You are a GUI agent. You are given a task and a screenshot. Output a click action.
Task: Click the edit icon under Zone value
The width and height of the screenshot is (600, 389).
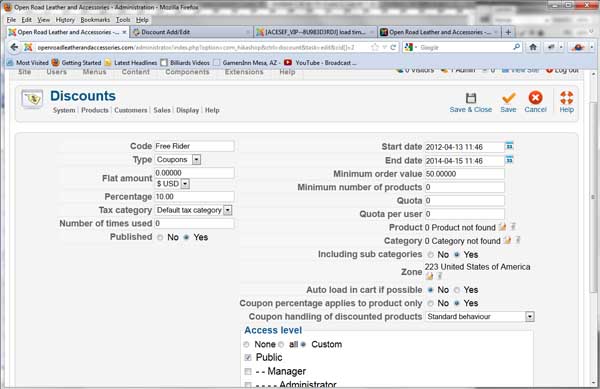429,276
